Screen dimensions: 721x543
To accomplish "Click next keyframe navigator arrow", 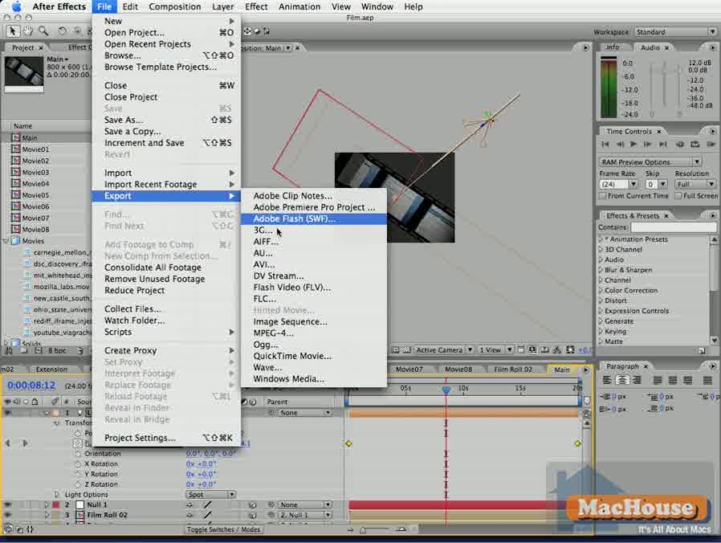I will 25,443.
